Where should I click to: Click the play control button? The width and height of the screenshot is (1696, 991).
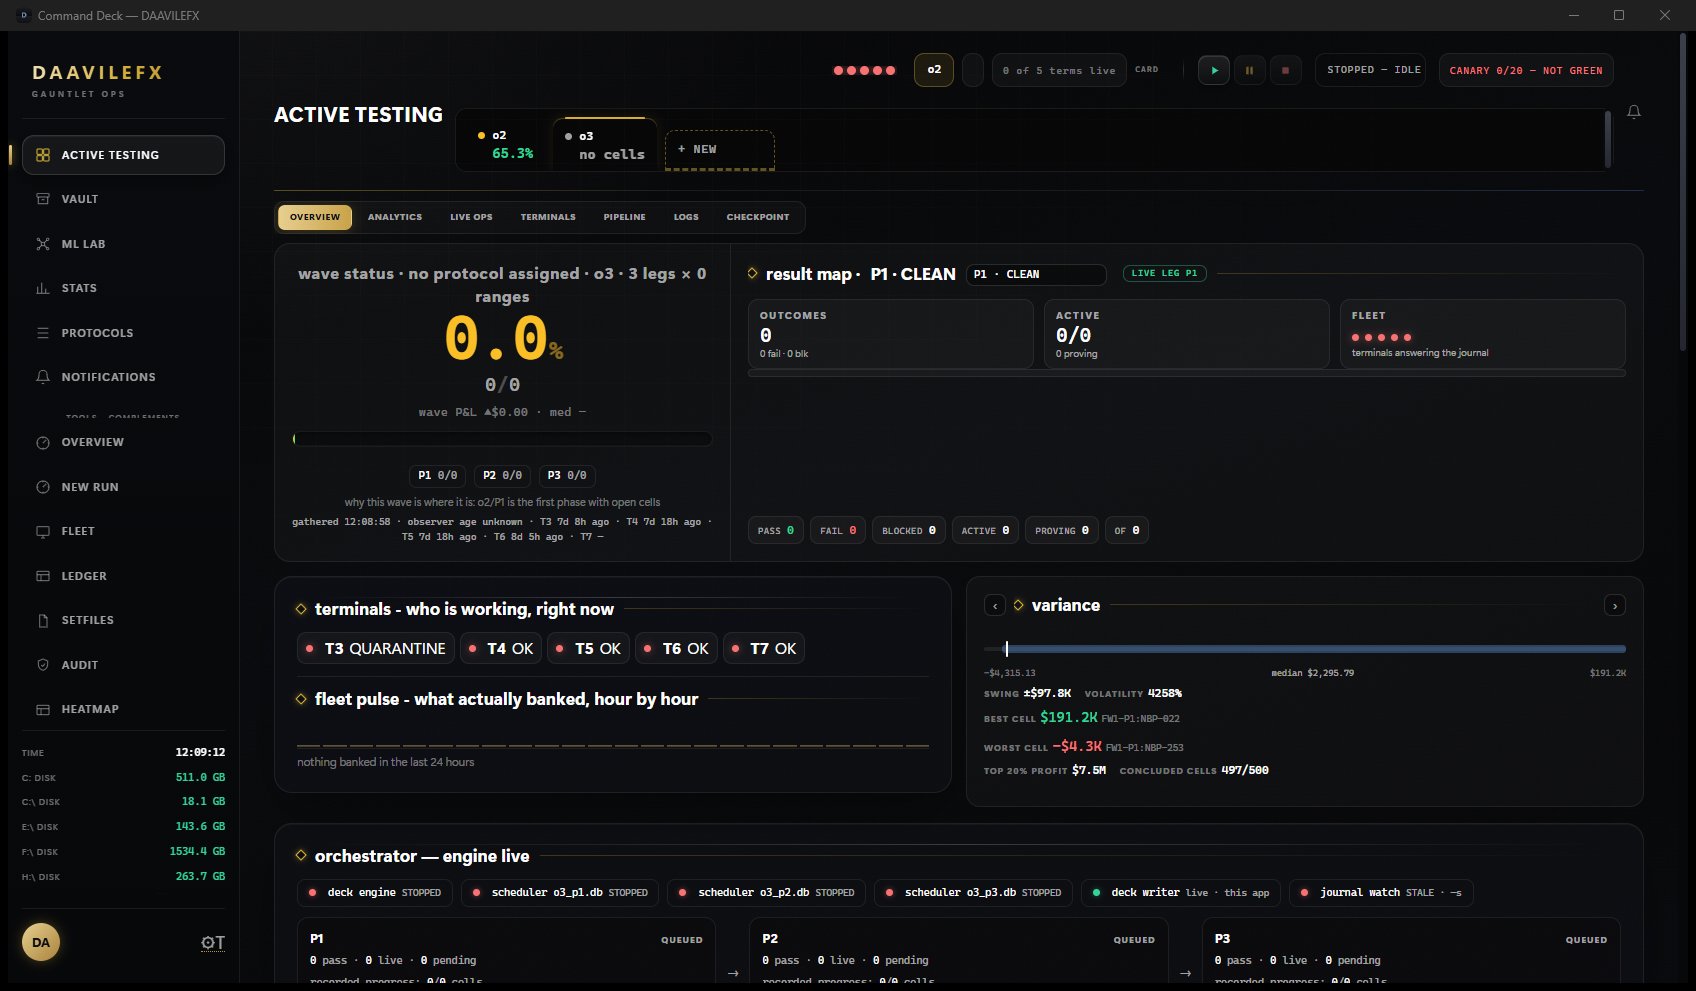1214,70
